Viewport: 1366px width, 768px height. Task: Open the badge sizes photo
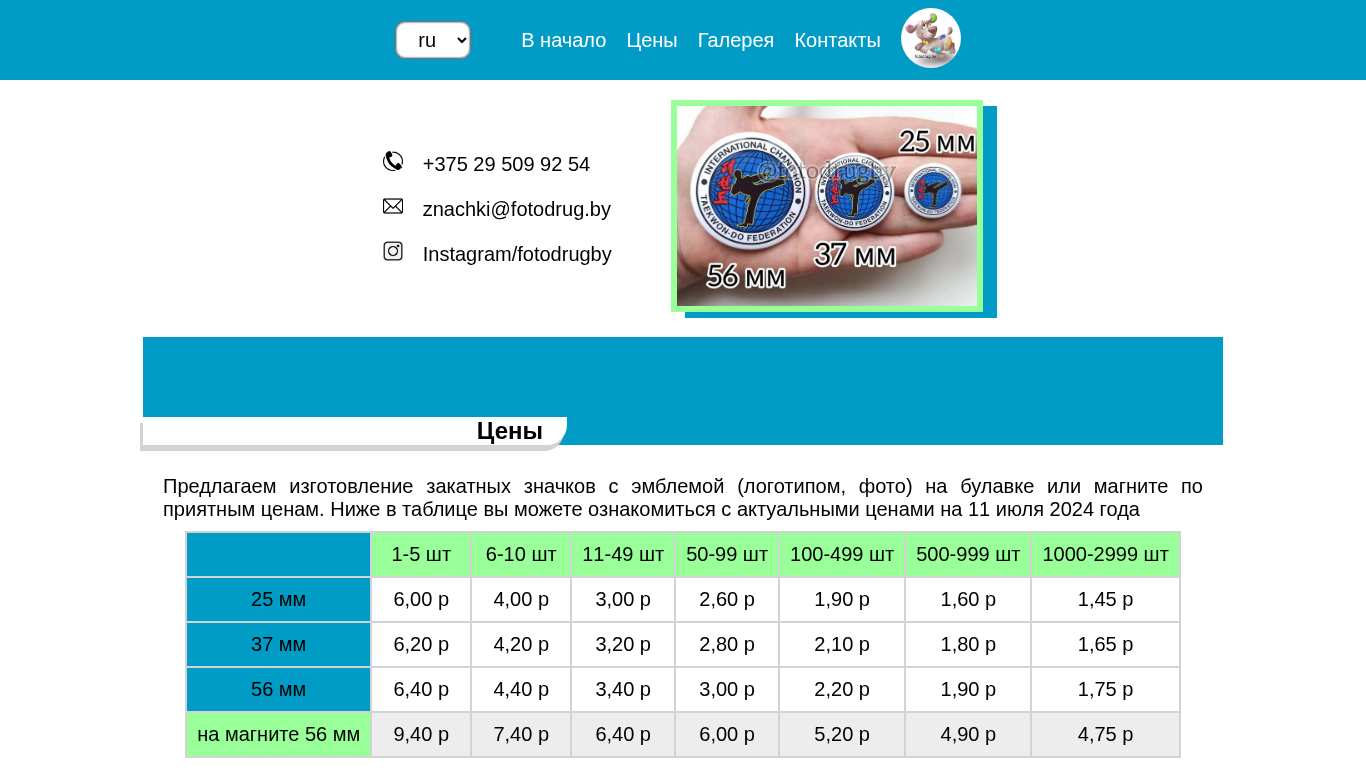[x=827, y=206]
